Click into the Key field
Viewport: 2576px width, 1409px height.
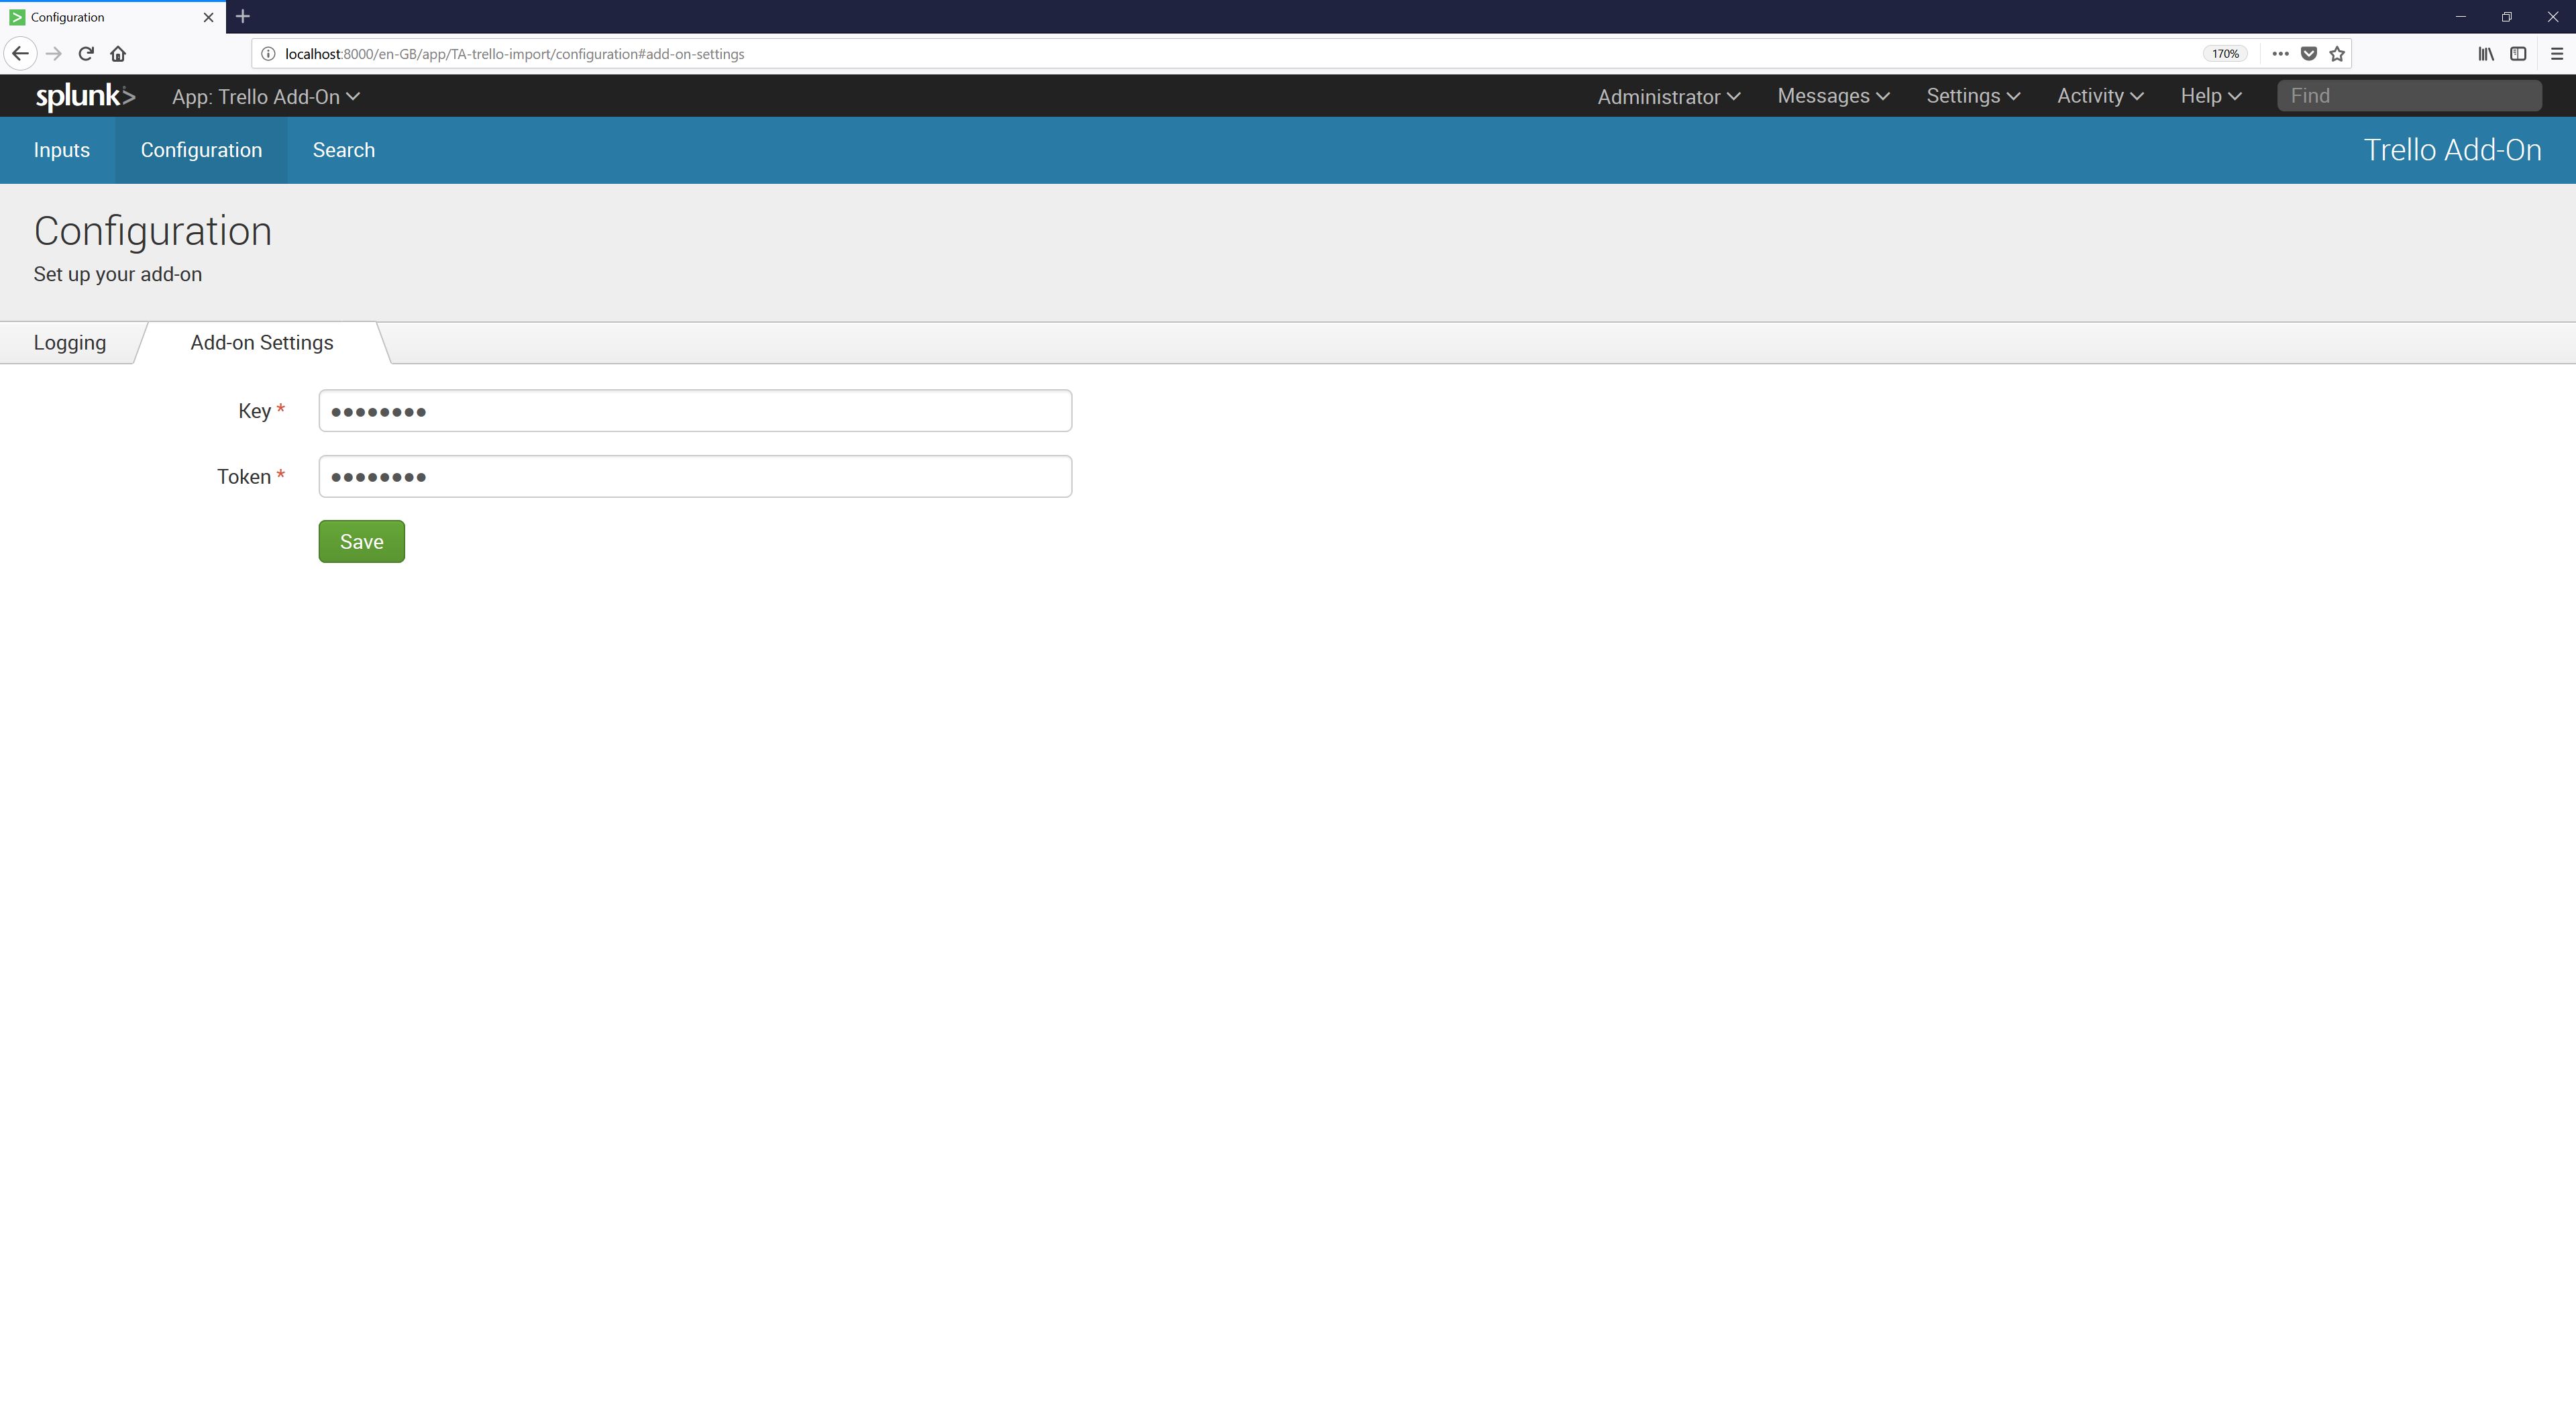695,411
